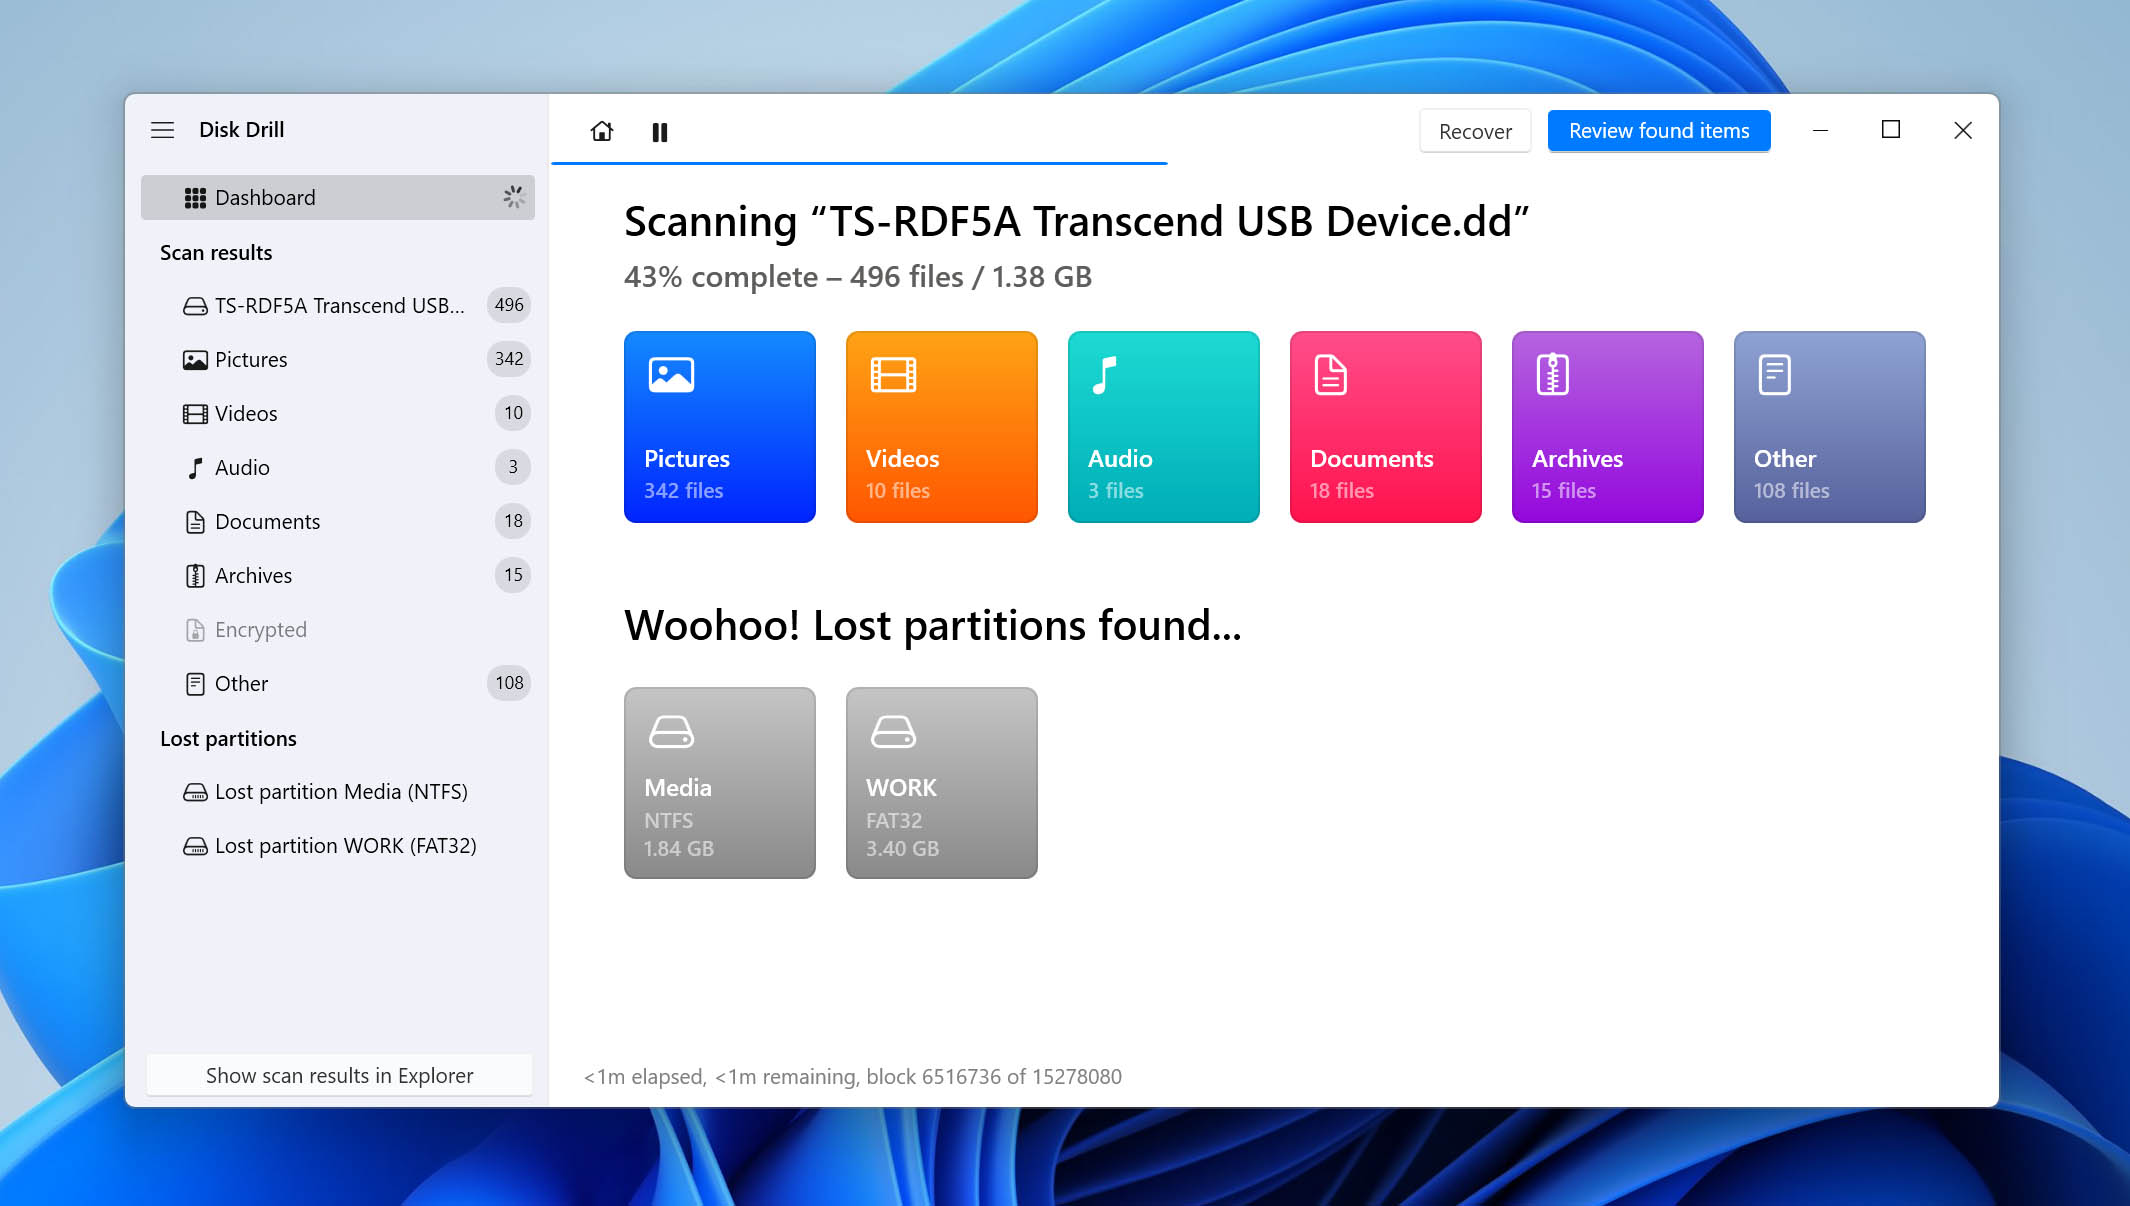This screenshot has height=1206, width=2130.
Task: Open Lost partition WORK (FAT32)
Action: 338,845
